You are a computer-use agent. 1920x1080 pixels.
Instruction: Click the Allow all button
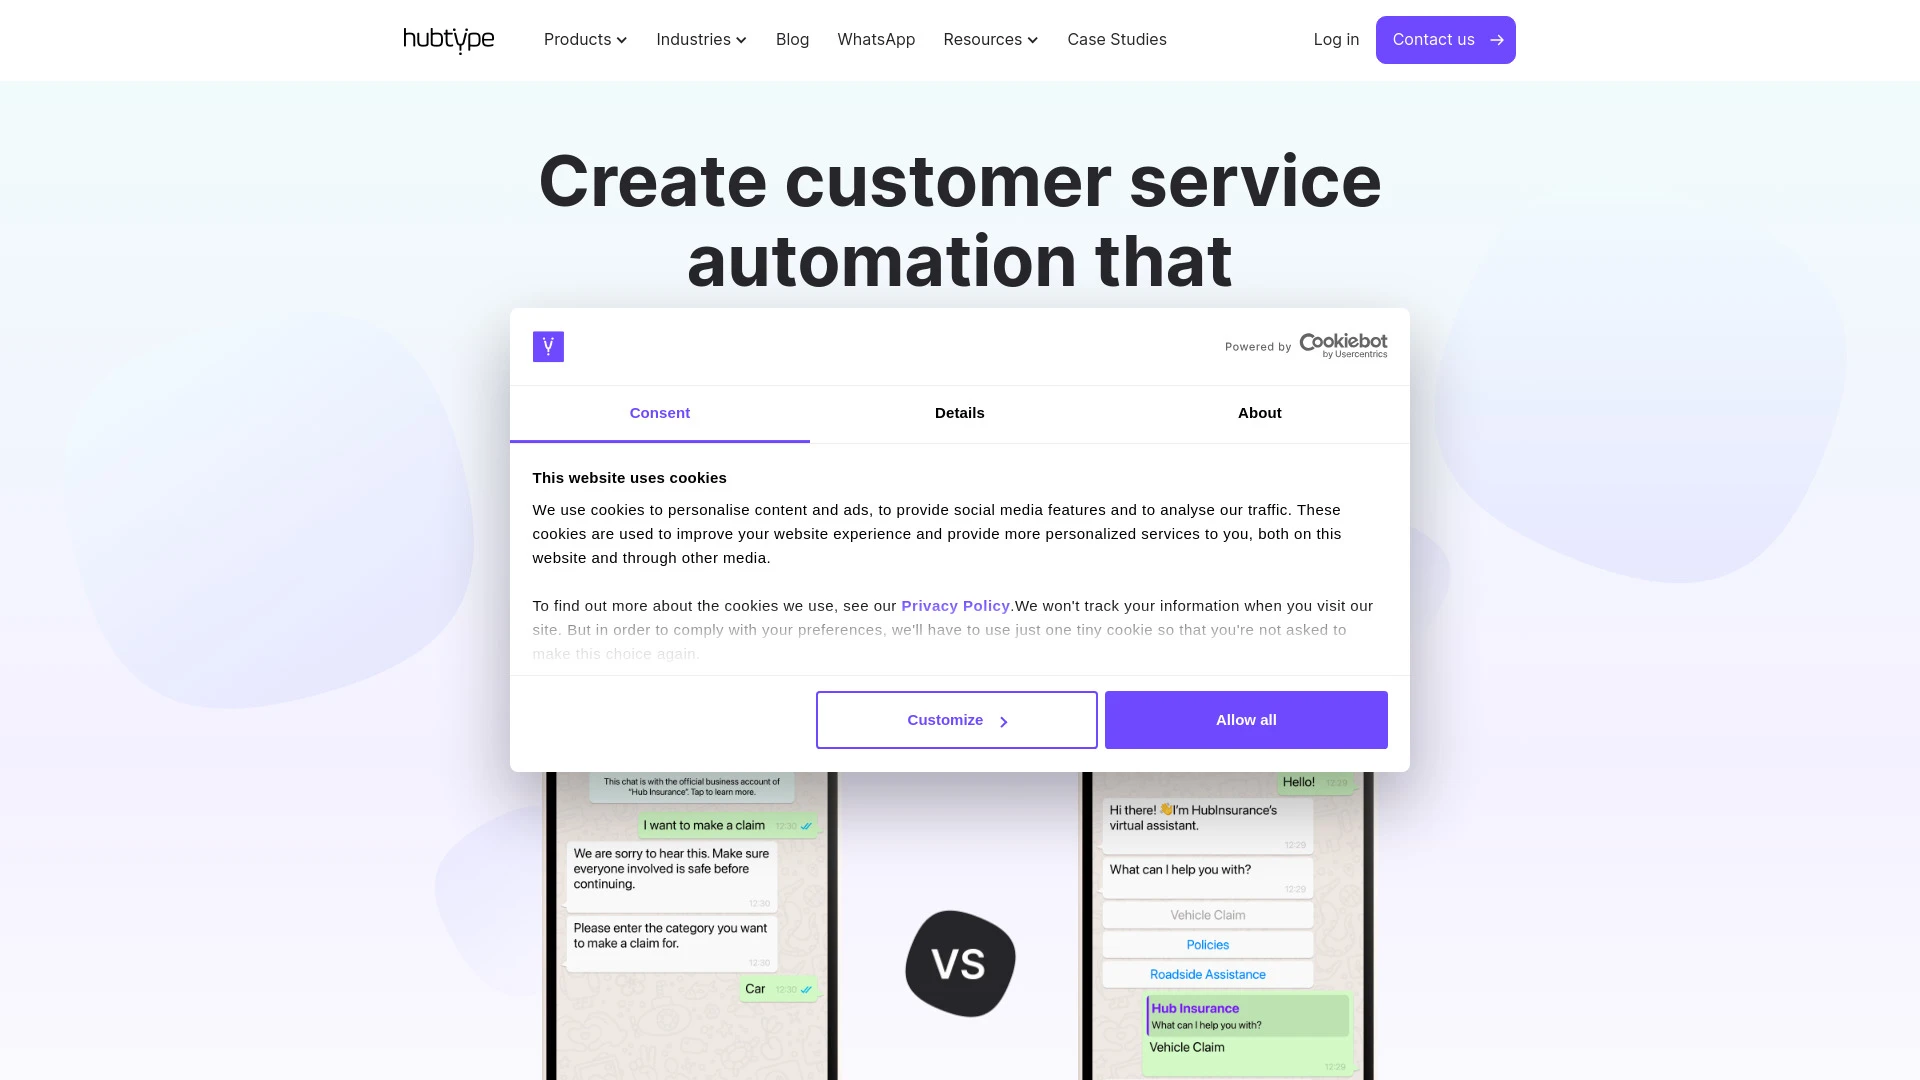pos(1245,720)
